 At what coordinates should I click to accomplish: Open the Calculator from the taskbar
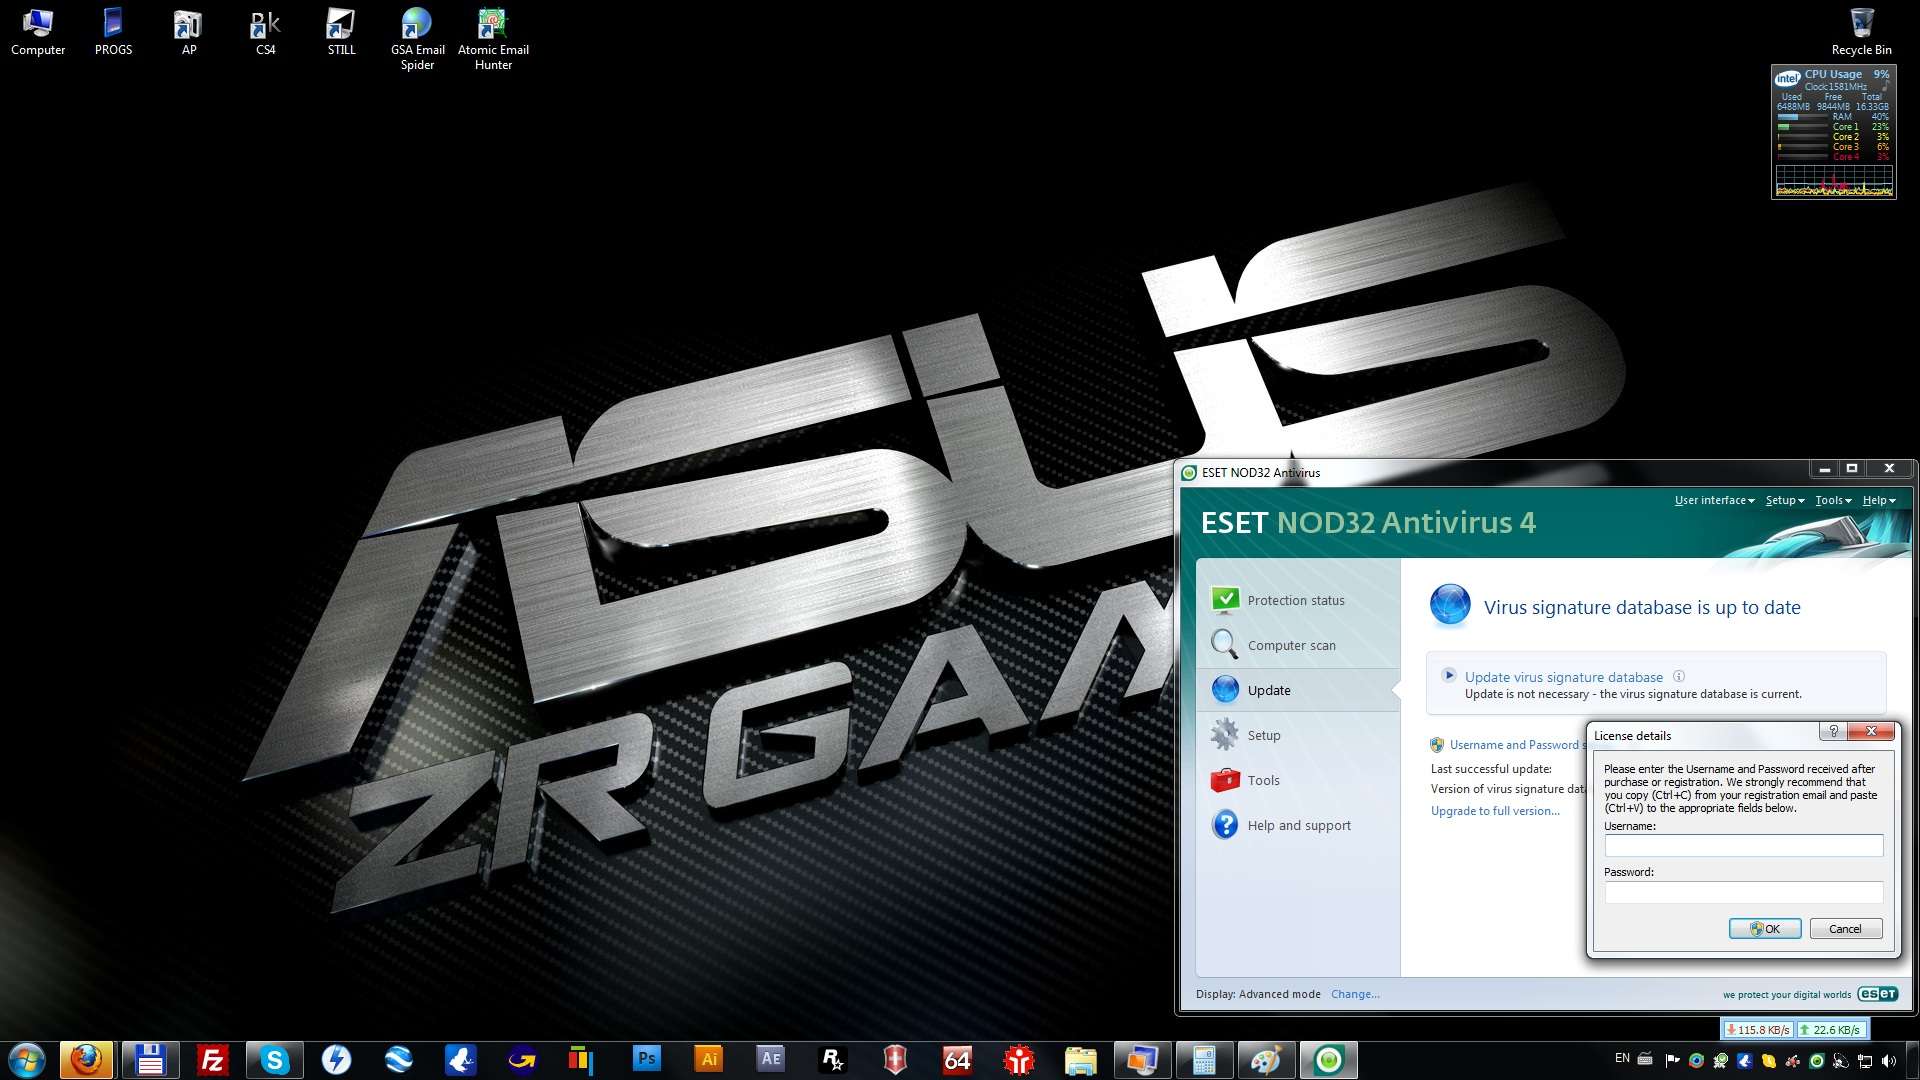point(1204,1060)
